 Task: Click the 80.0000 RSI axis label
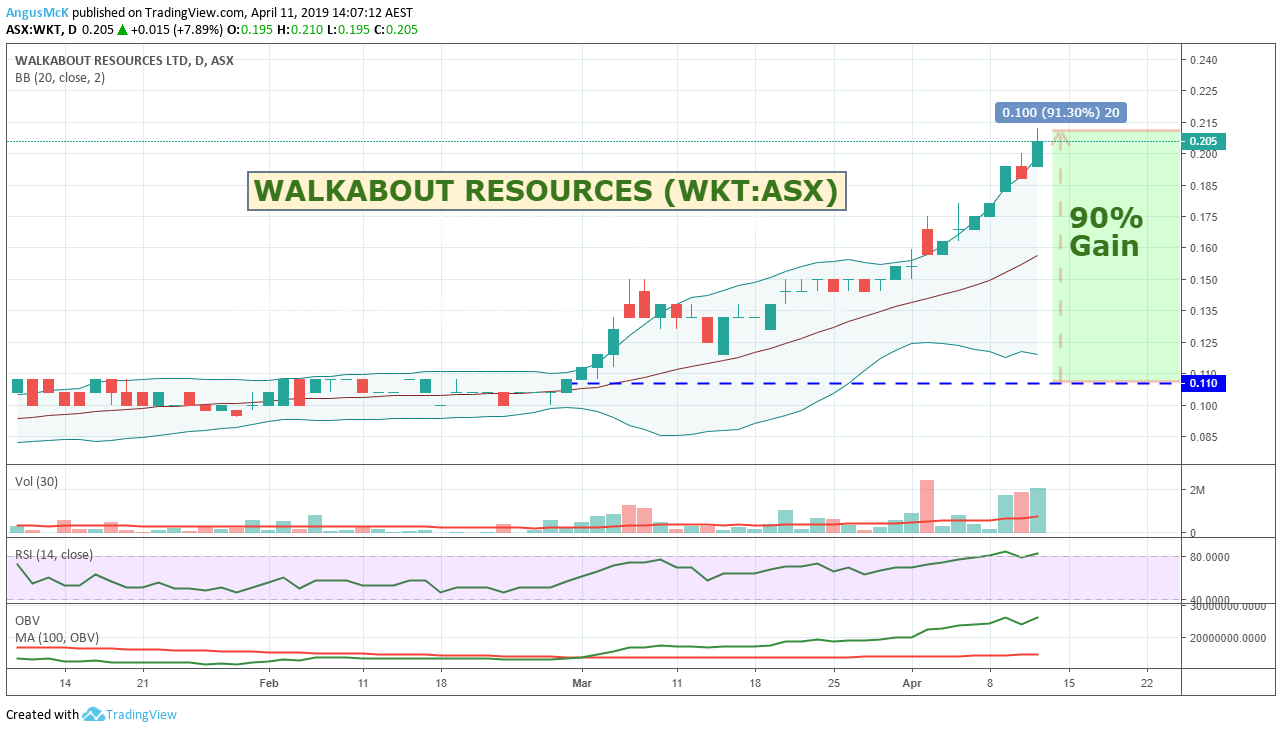(1209, 557)
